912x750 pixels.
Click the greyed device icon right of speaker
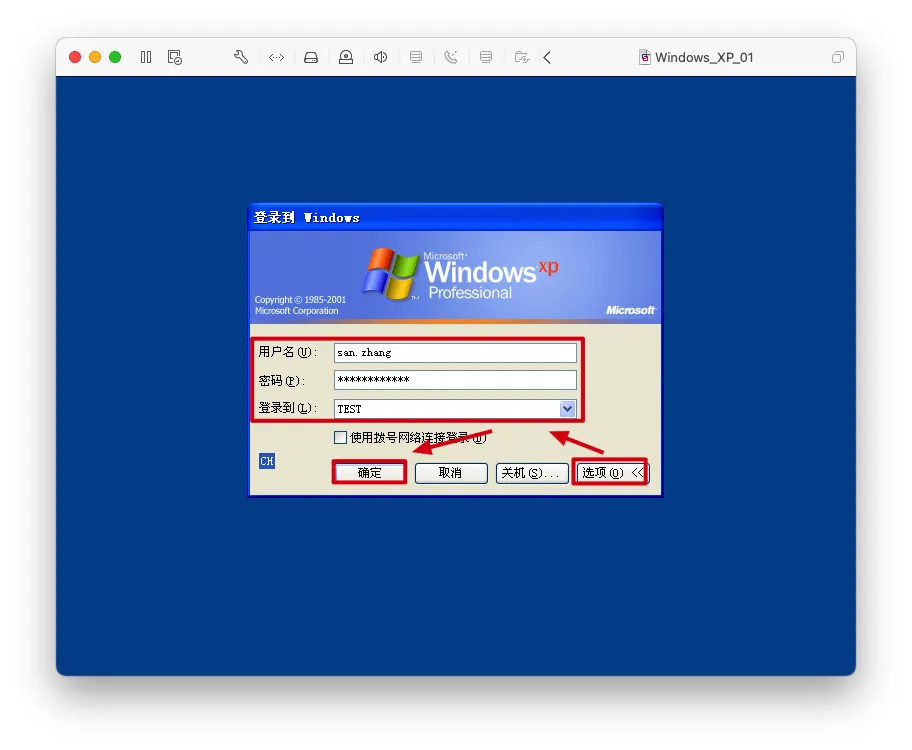416,57
